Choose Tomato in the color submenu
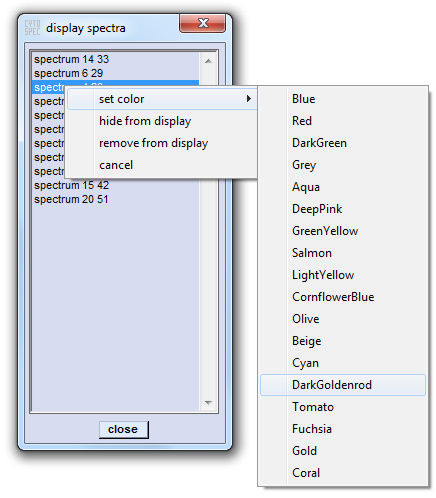Image resolution: width=436 pixels, height=498 pixels. pos(343,407)
